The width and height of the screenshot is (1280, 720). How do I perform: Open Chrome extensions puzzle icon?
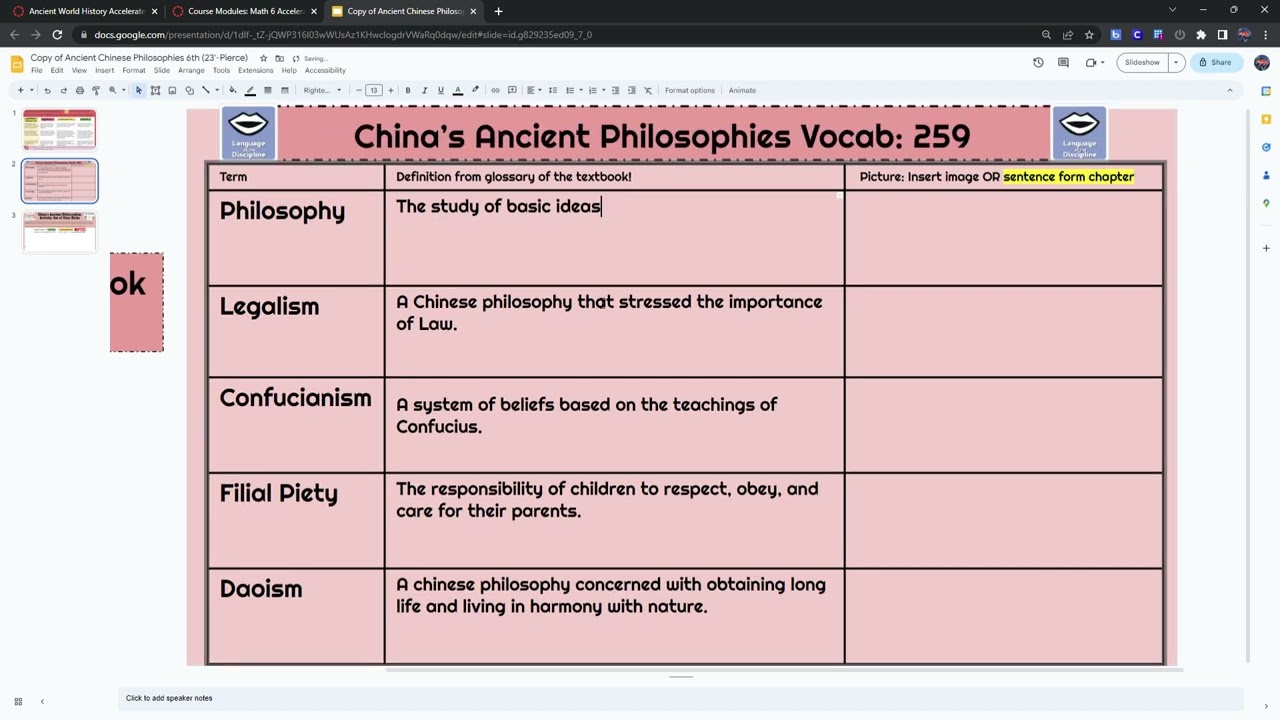(x=1201, y=35)
